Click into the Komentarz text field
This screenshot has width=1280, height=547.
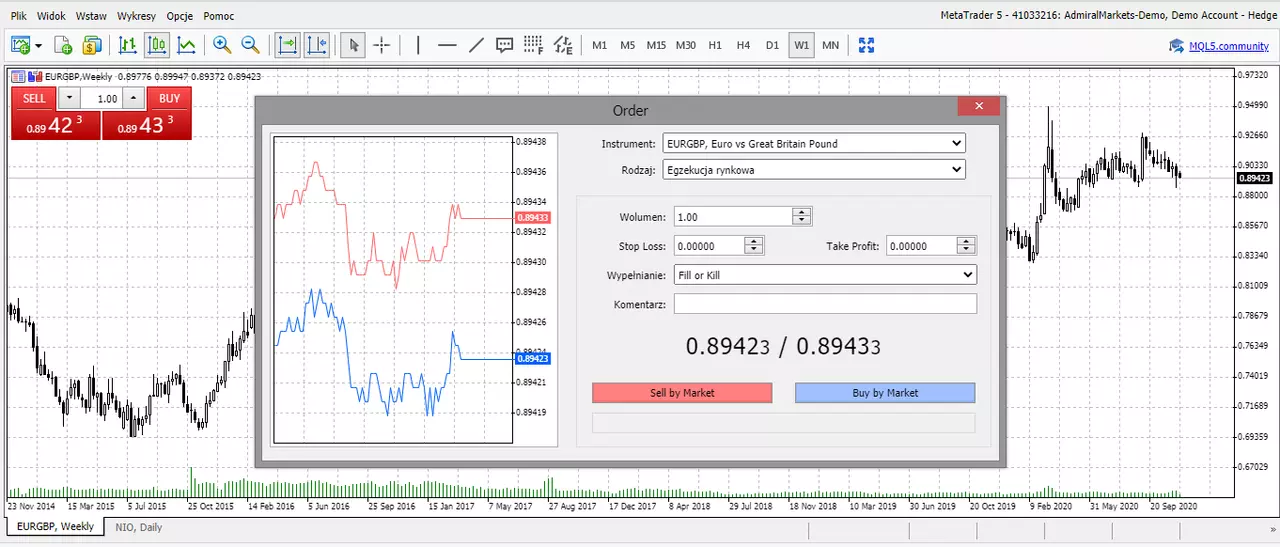tap(825, 304)
